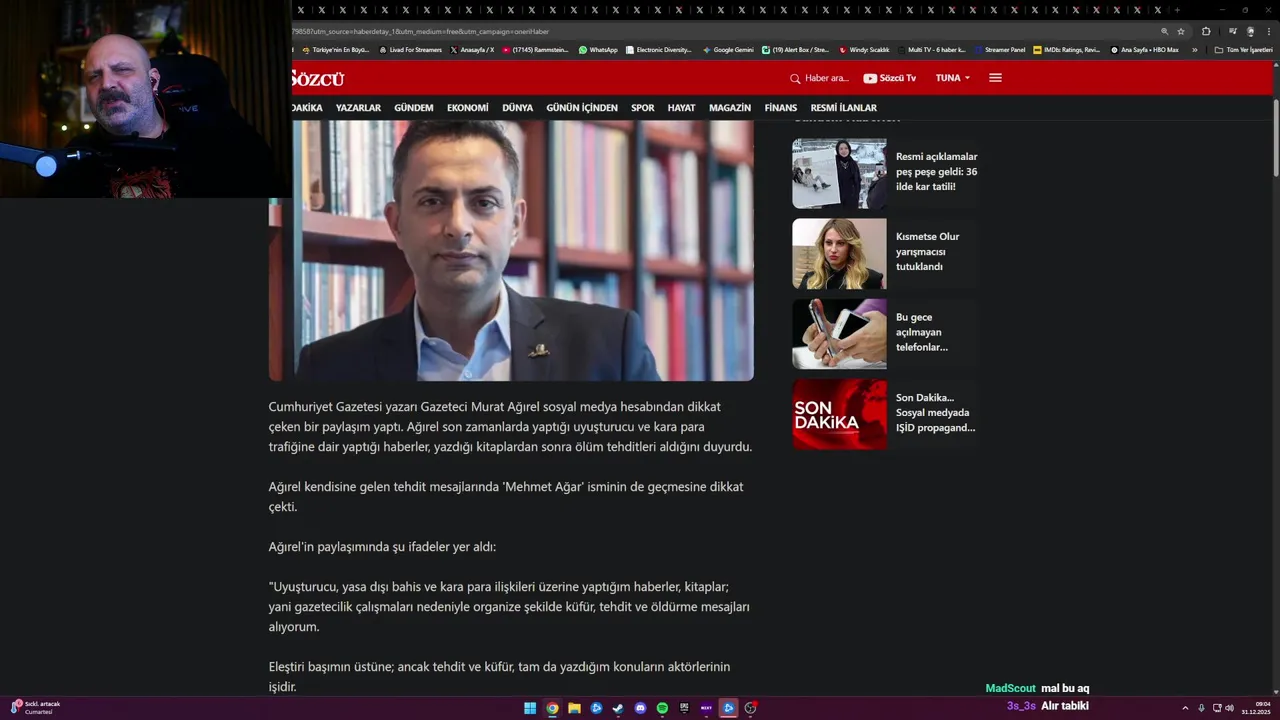Open IMDb Ratings bookmark

1066,50
